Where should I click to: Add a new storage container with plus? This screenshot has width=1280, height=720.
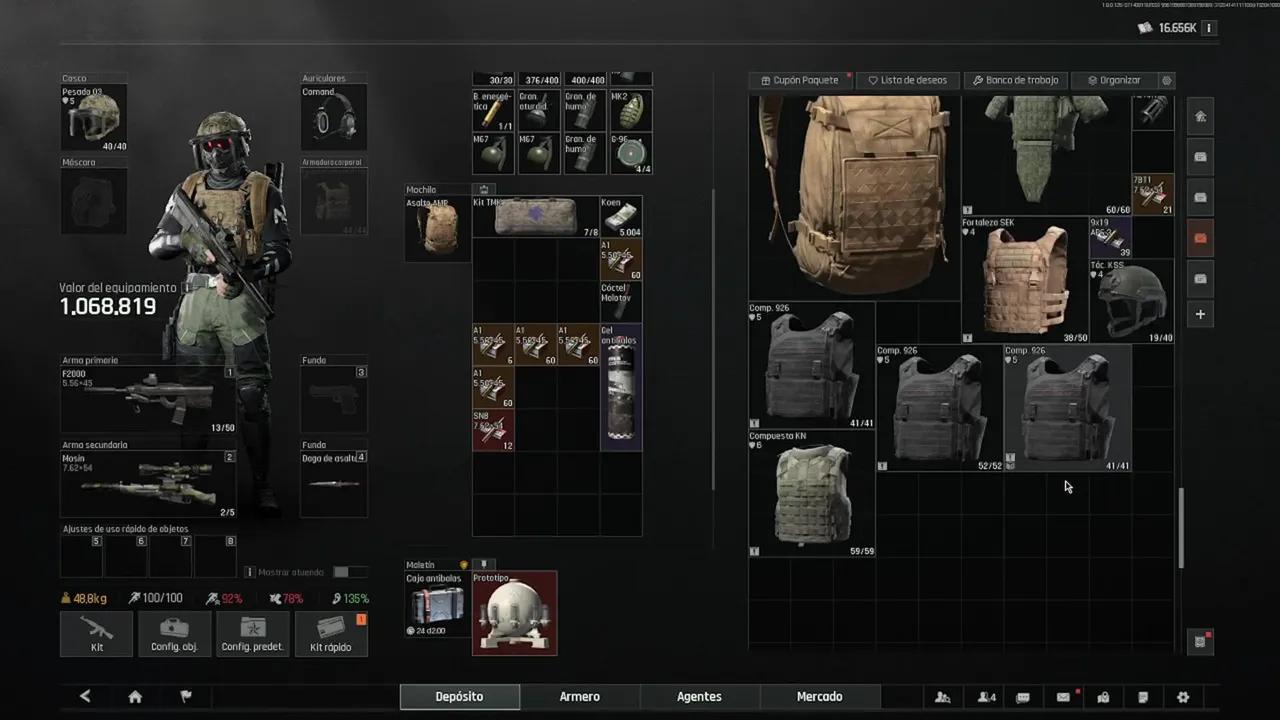click(1200, 314)
